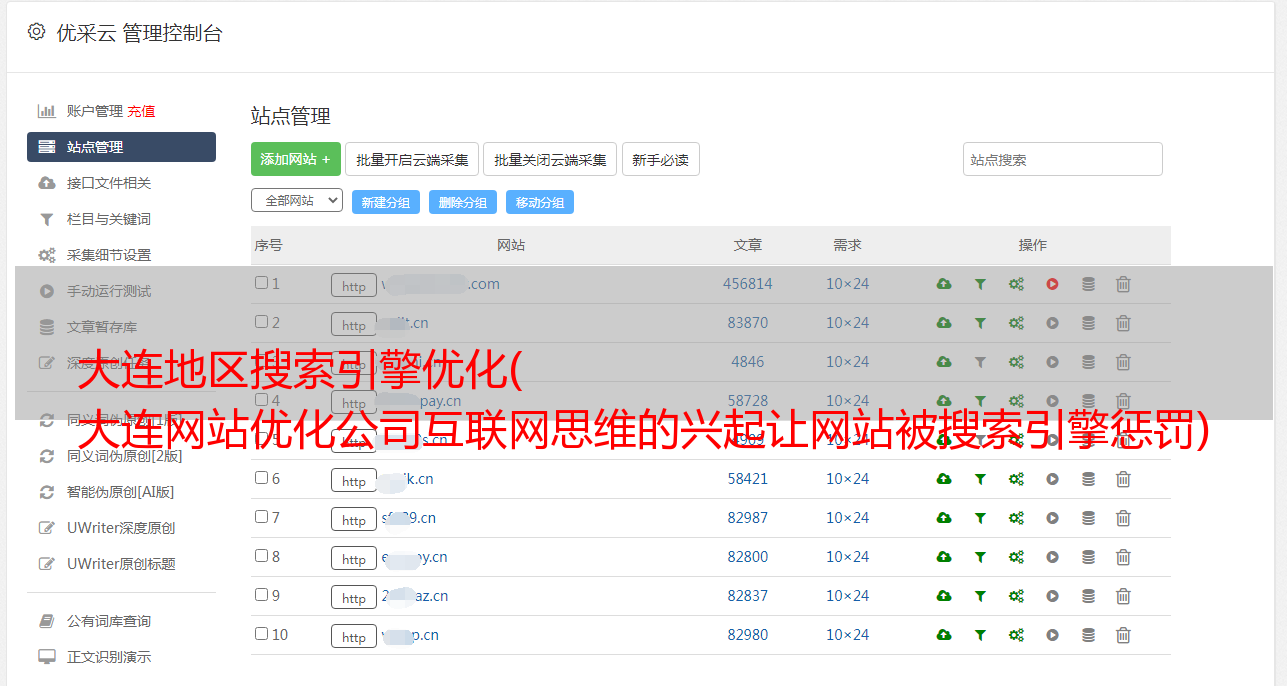Click inside the 站点搜索 search field
Screen dimensions: 1287x686
1063,159
